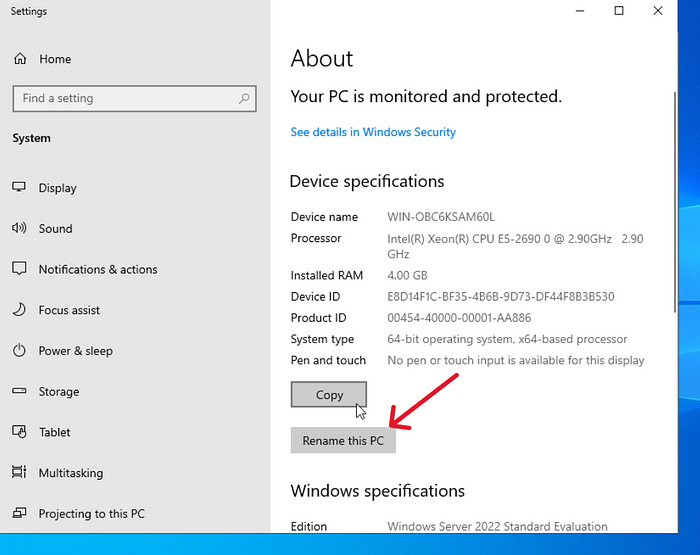Click Your PC is monitored text

pos(426,96)
